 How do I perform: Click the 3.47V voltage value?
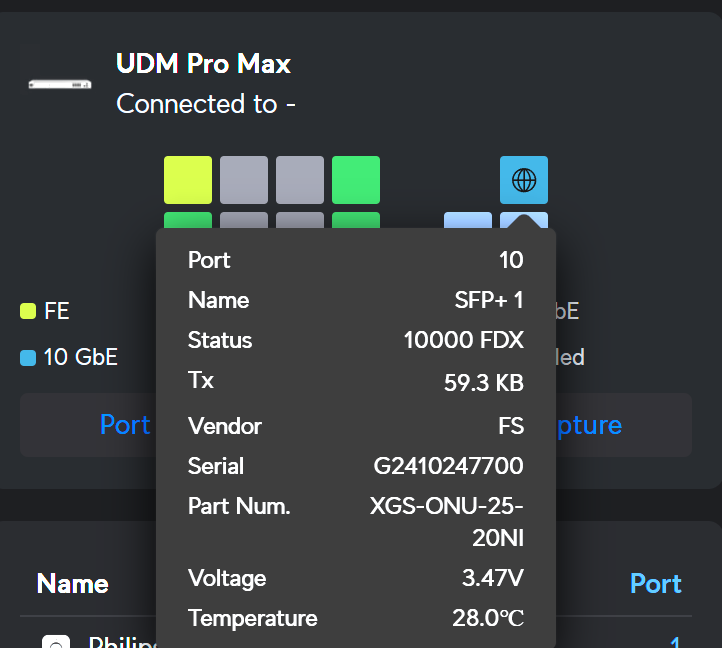[493, 578]
